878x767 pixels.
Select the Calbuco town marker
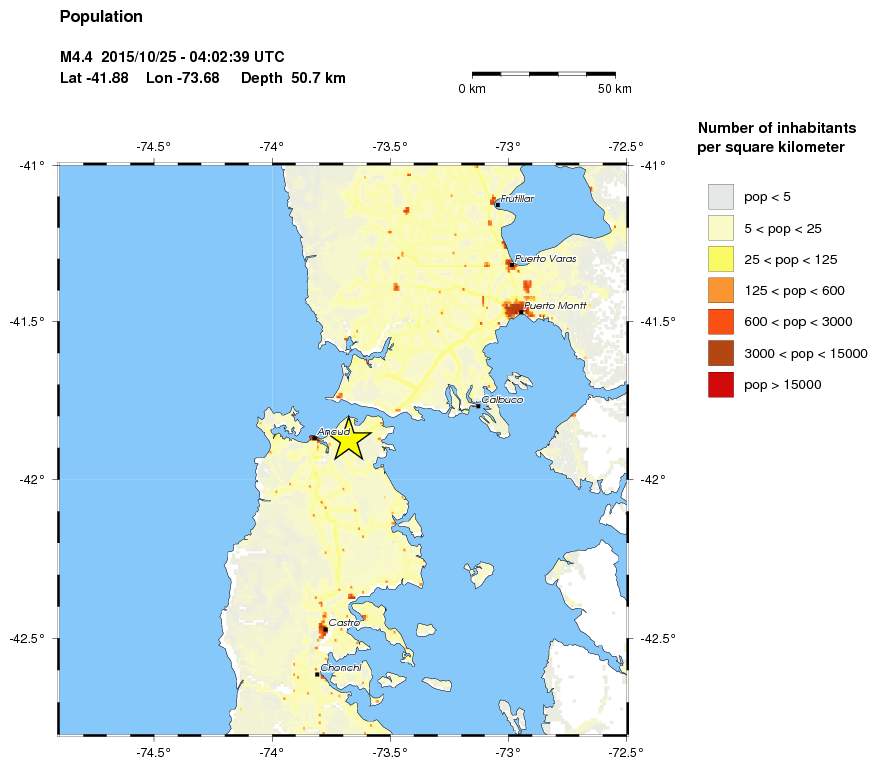[478, 405]
